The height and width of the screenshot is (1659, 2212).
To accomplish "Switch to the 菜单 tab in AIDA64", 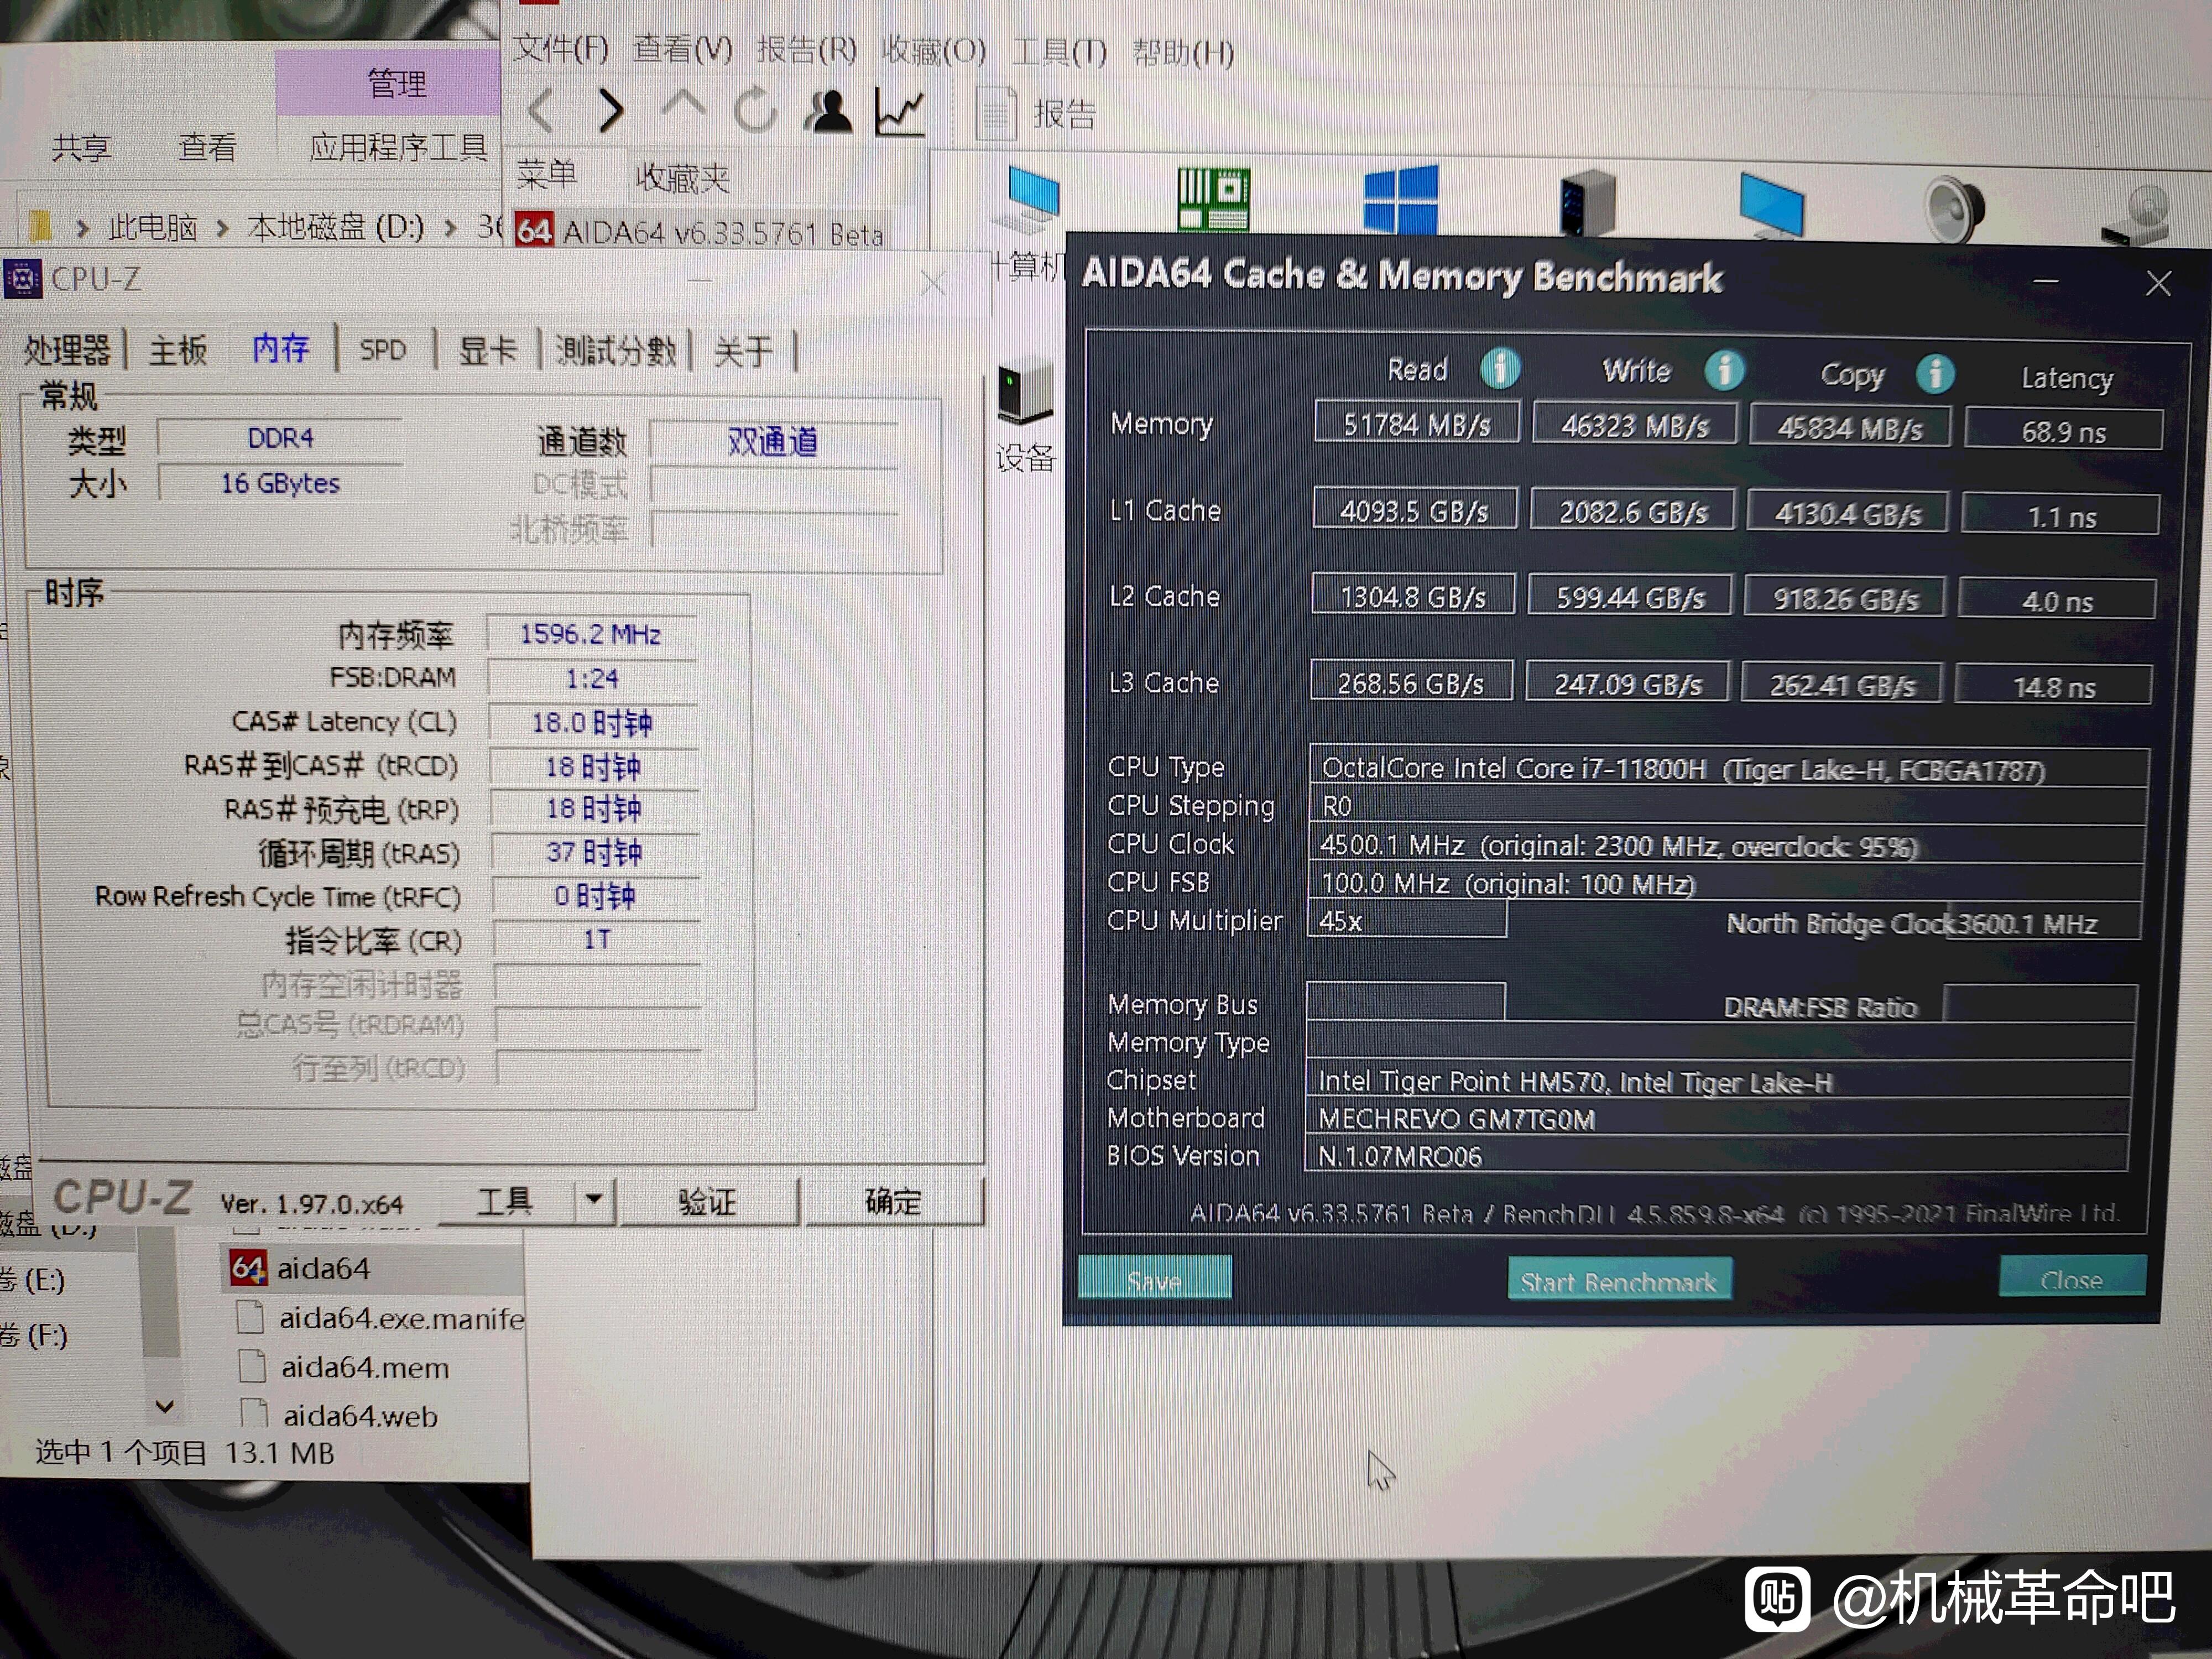I will point(547,175).
